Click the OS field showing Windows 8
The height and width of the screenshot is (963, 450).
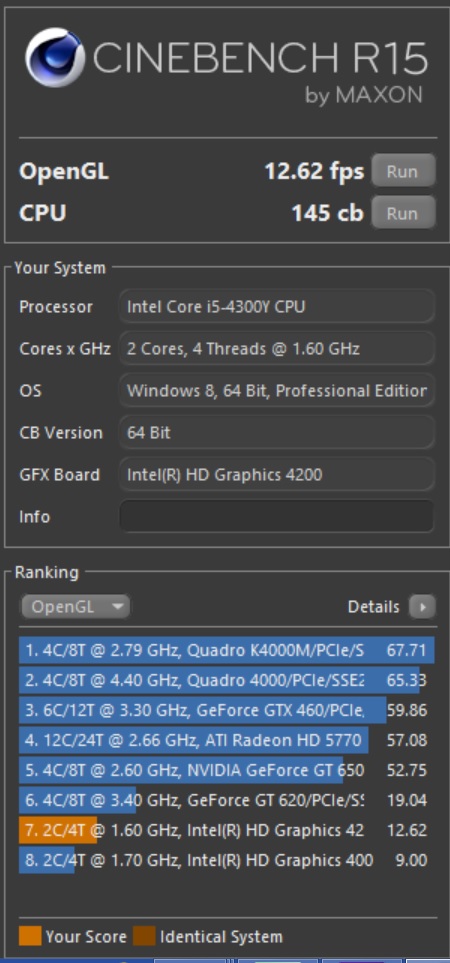(x=277, y=391)
